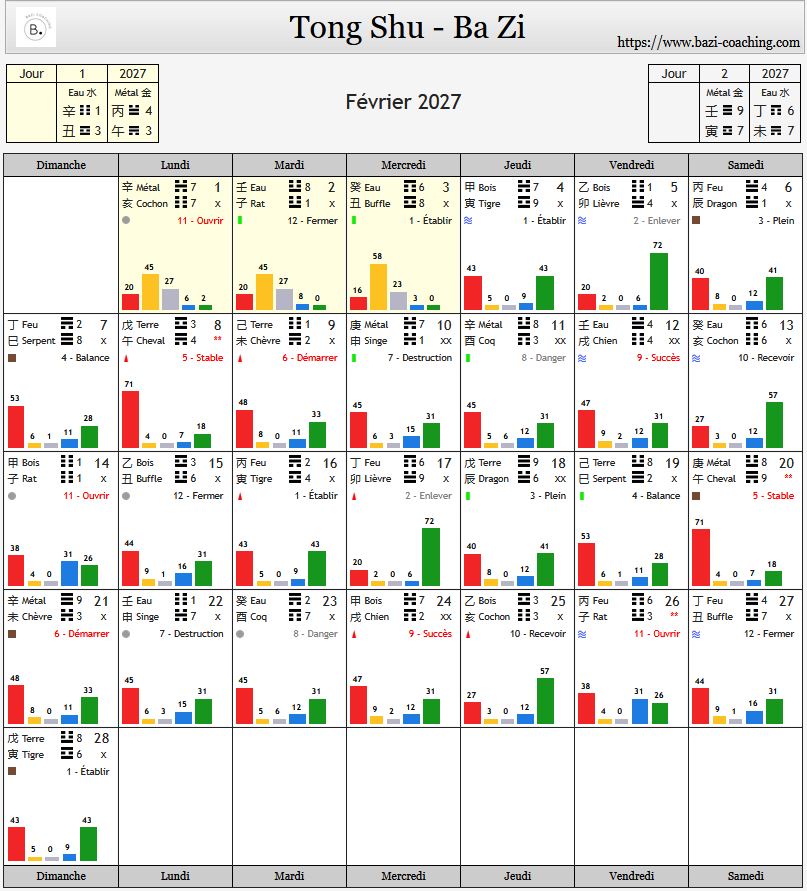Click the red bar labeled 71 on February 8
The height and width of the screenshot is (891, 807).
(x=130, y=419)
